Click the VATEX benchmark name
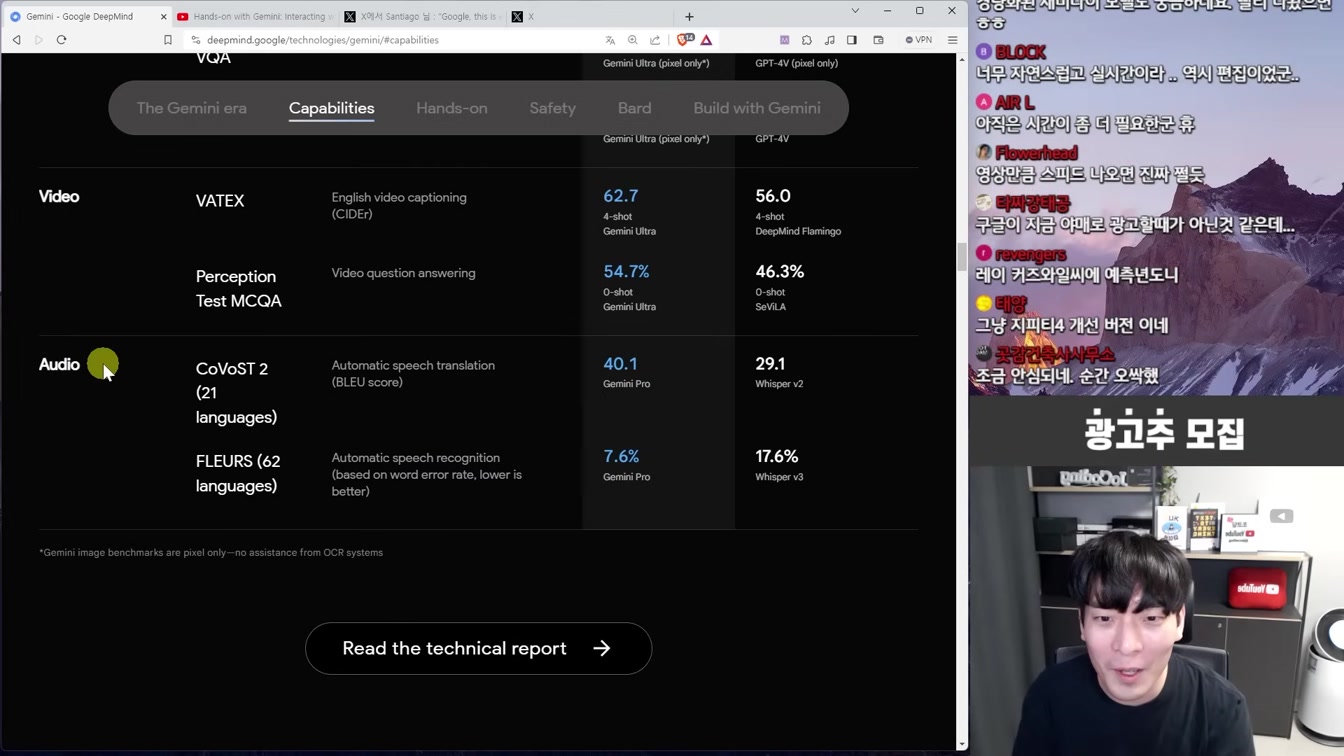This screenshot has width=1344, height=756. pos(220,201)
